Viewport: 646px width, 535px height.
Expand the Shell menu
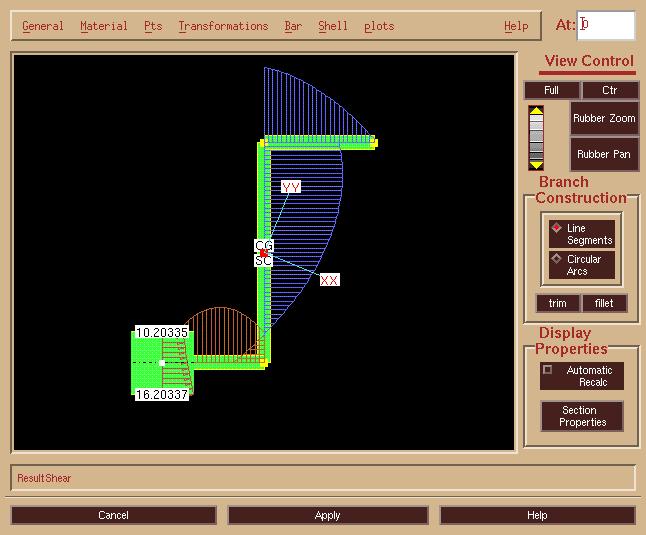333,26
